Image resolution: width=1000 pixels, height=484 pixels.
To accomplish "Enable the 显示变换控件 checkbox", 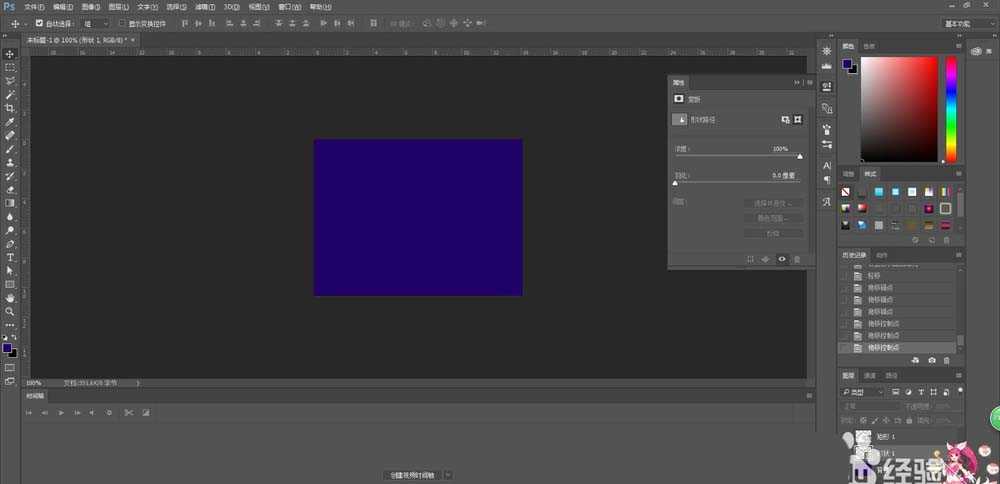I will (121, 22).
